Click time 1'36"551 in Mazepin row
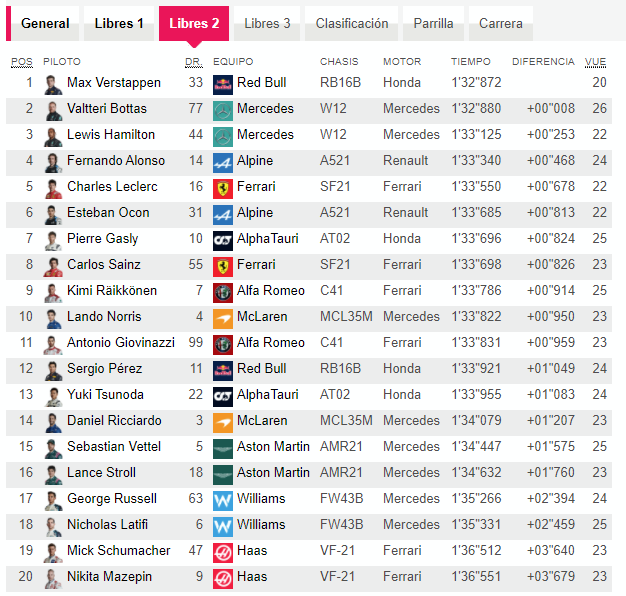Image resolution: width=626 pixels, height=596 pixels. coord(476,576)
